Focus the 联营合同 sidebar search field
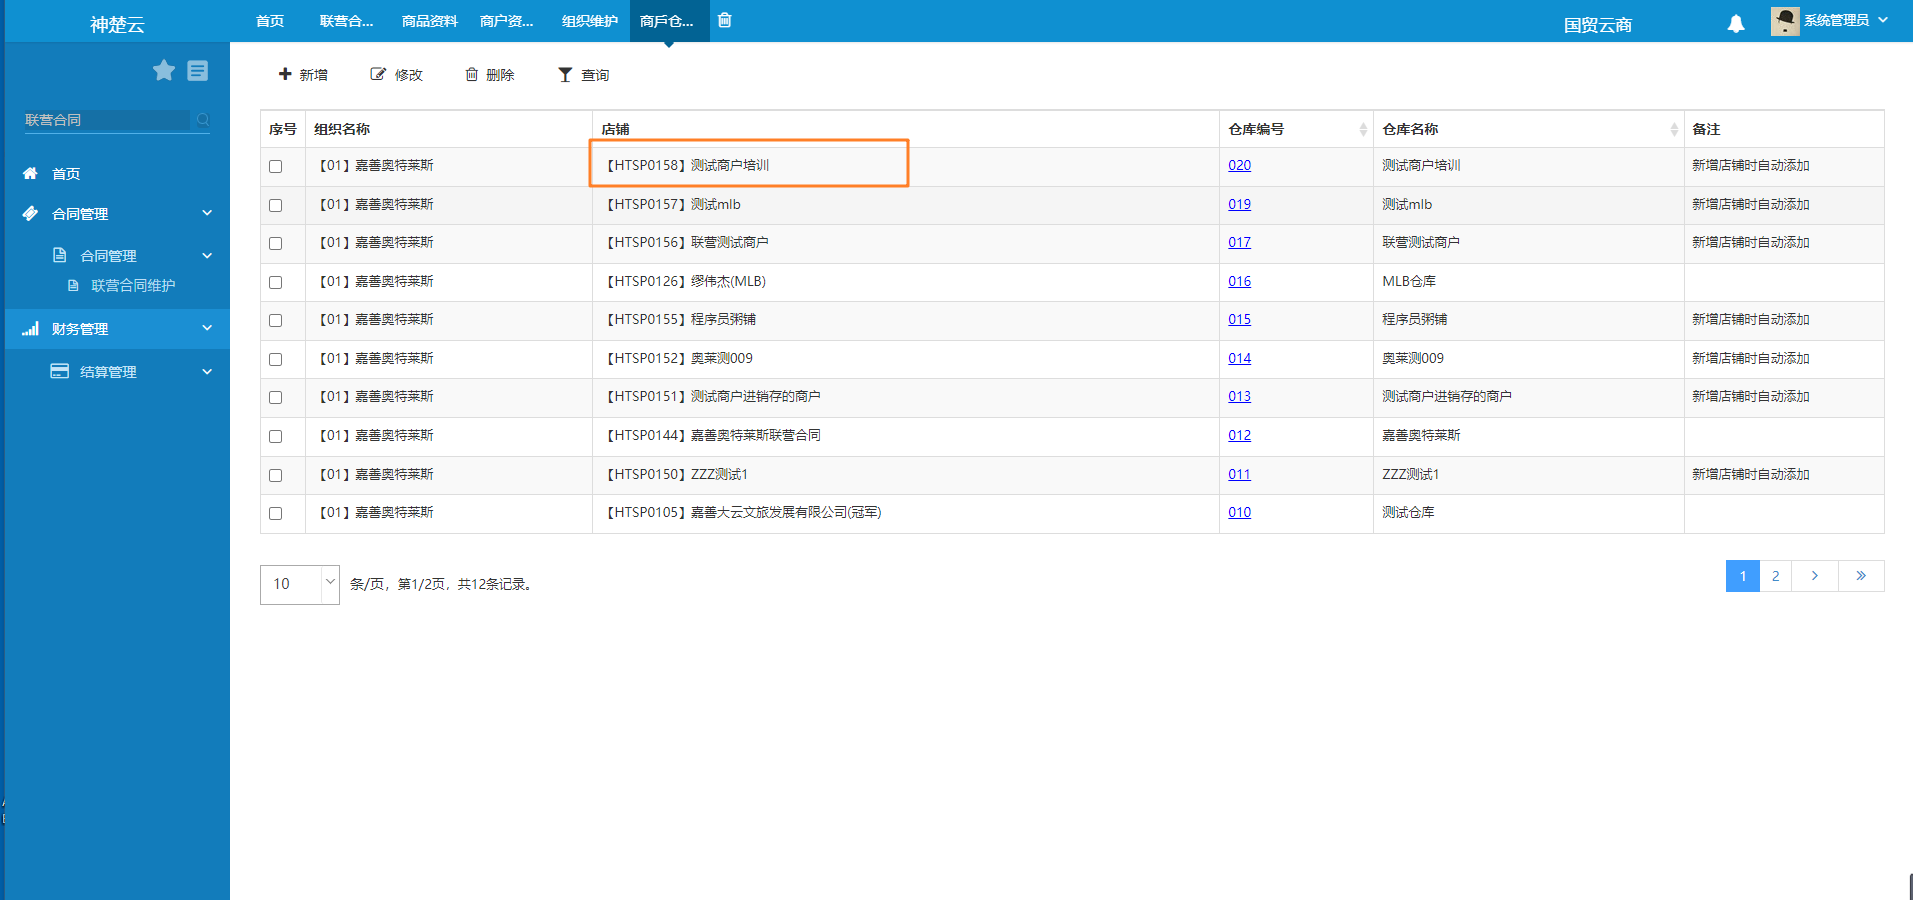The image size is (1913, 900). (x=106, y=120)
